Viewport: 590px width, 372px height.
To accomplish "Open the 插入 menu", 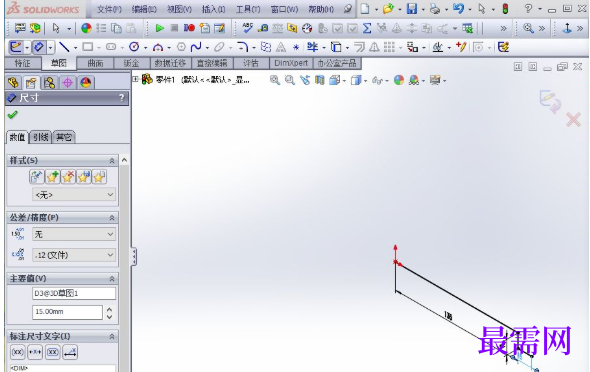I will pyautogui.click(x=213, y=9).
